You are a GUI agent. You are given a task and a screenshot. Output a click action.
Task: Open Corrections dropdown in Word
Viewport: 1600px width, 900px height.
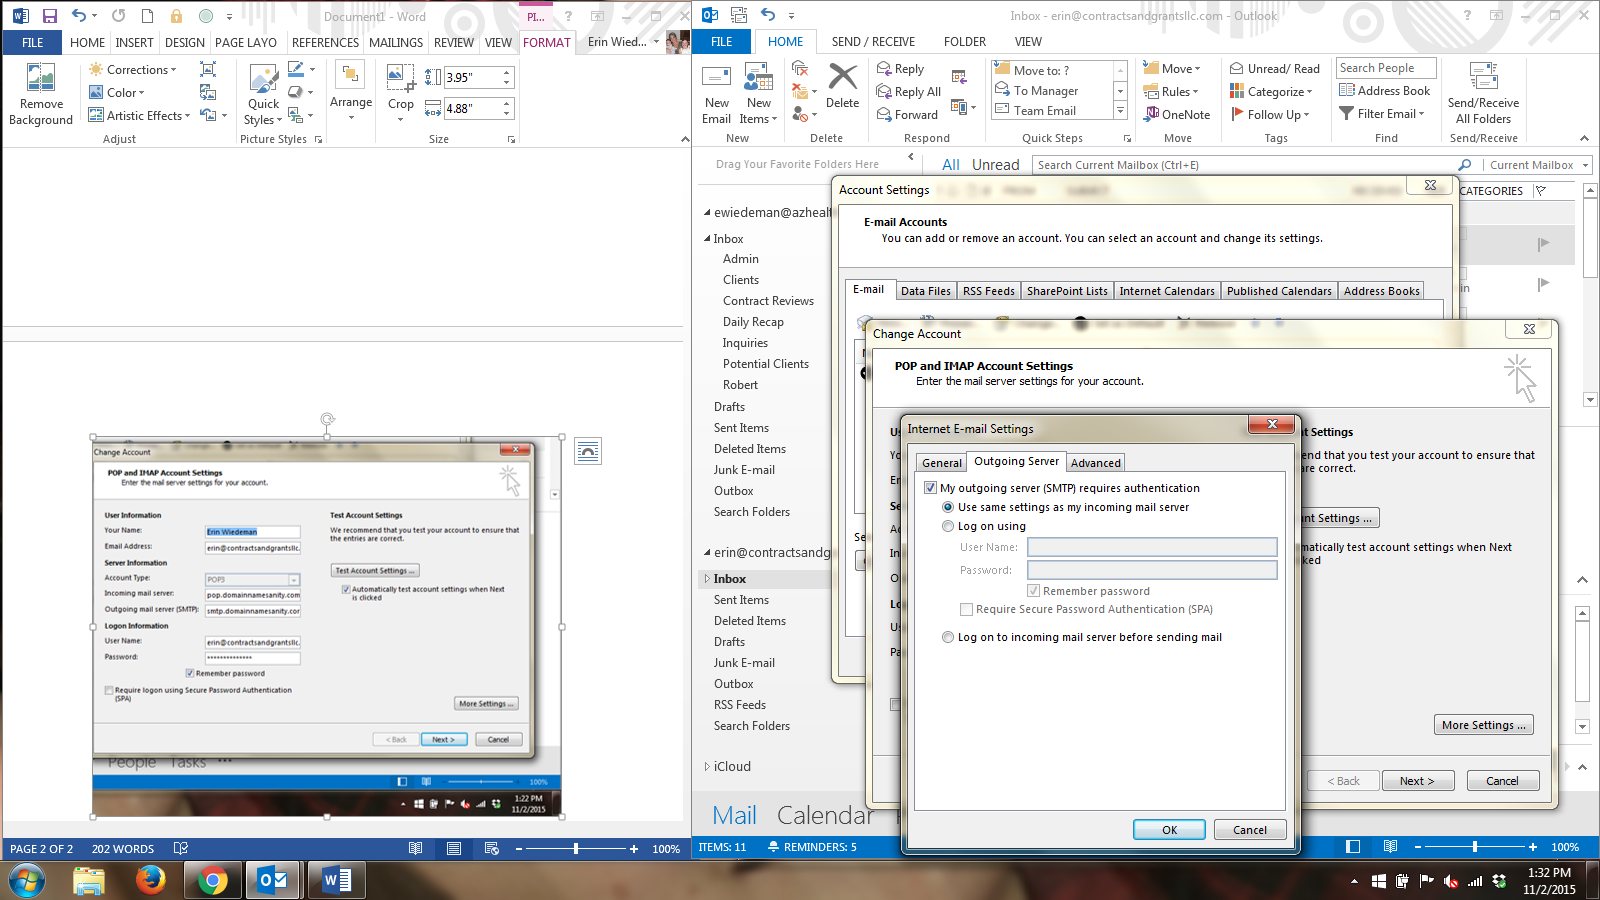(133, 70)
